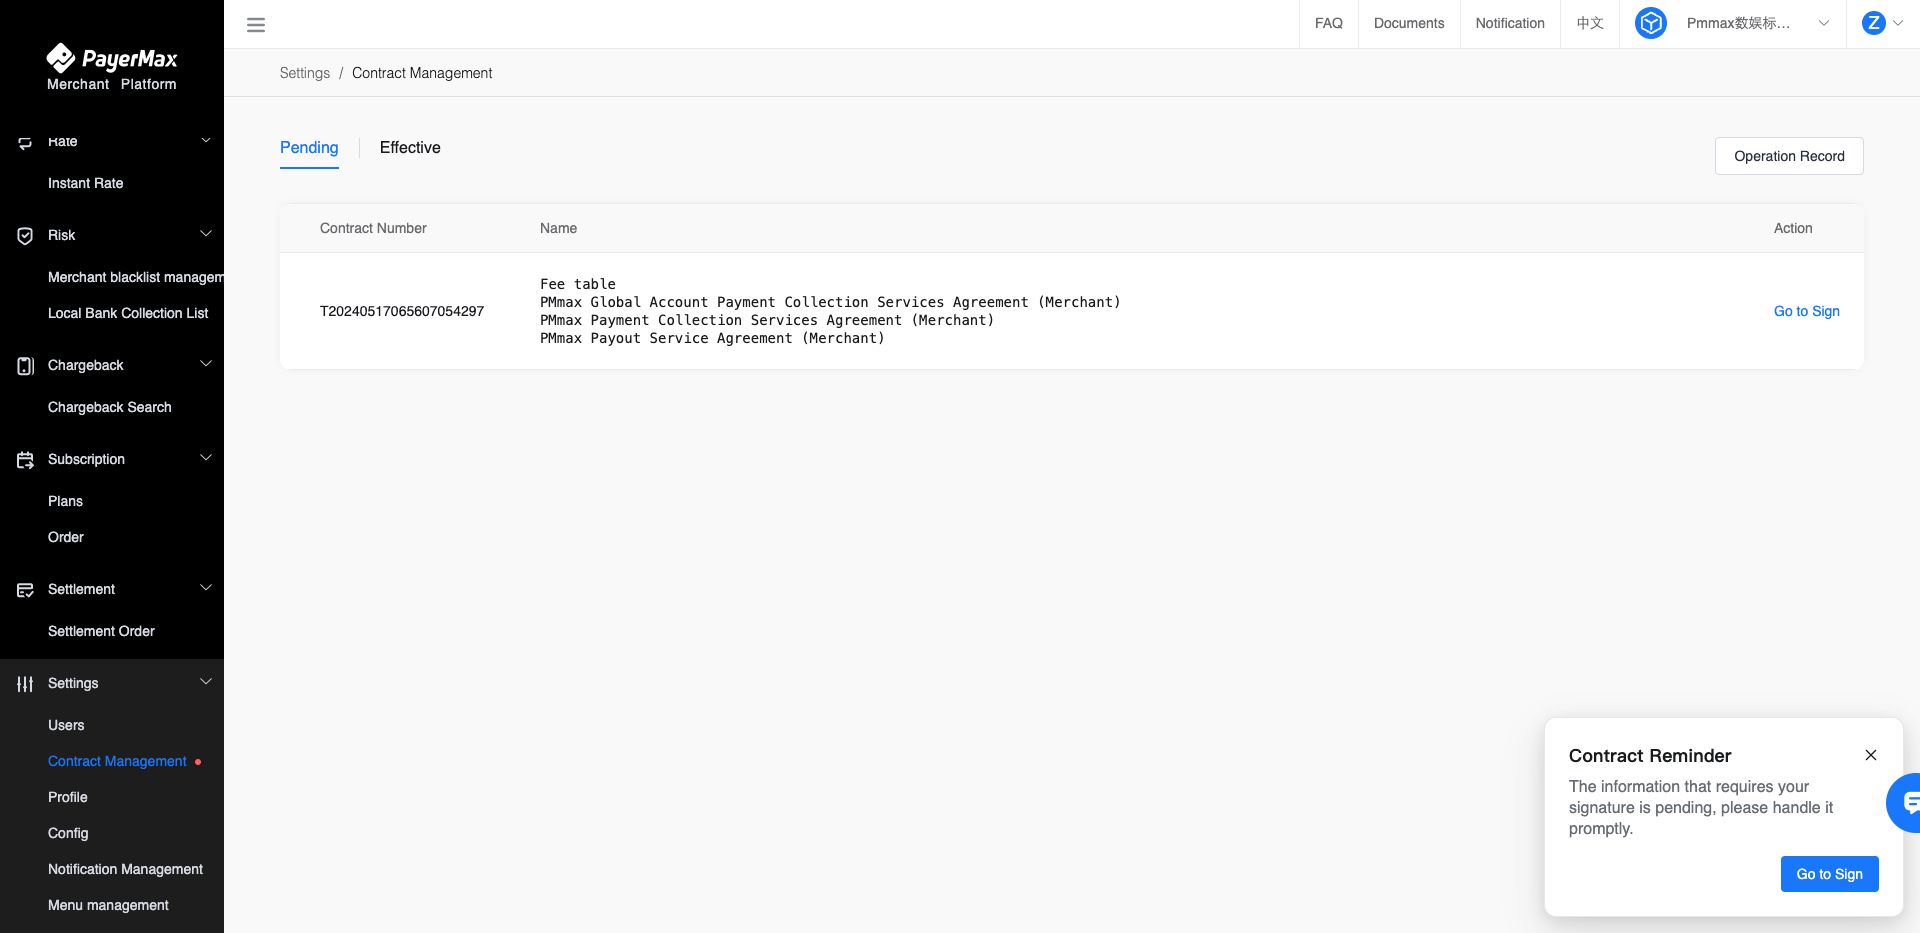
Task: Click the Settings sliders icon in sidebar
Action: point(25,684)
